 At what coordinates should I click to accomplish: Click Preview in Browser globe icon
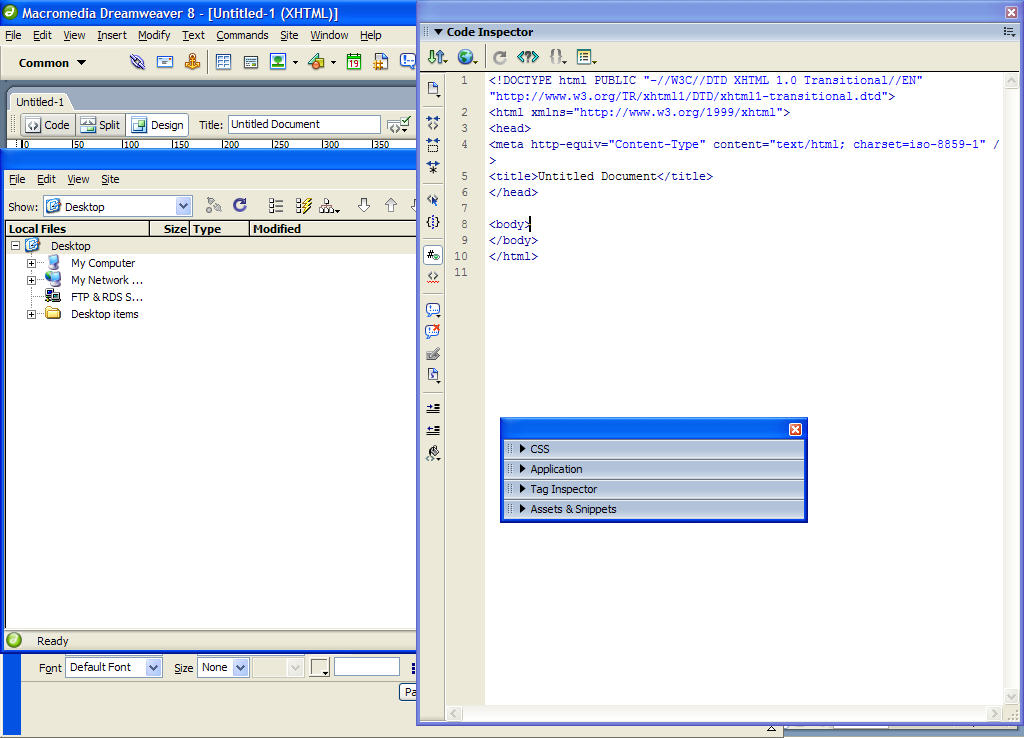[466, 57]
